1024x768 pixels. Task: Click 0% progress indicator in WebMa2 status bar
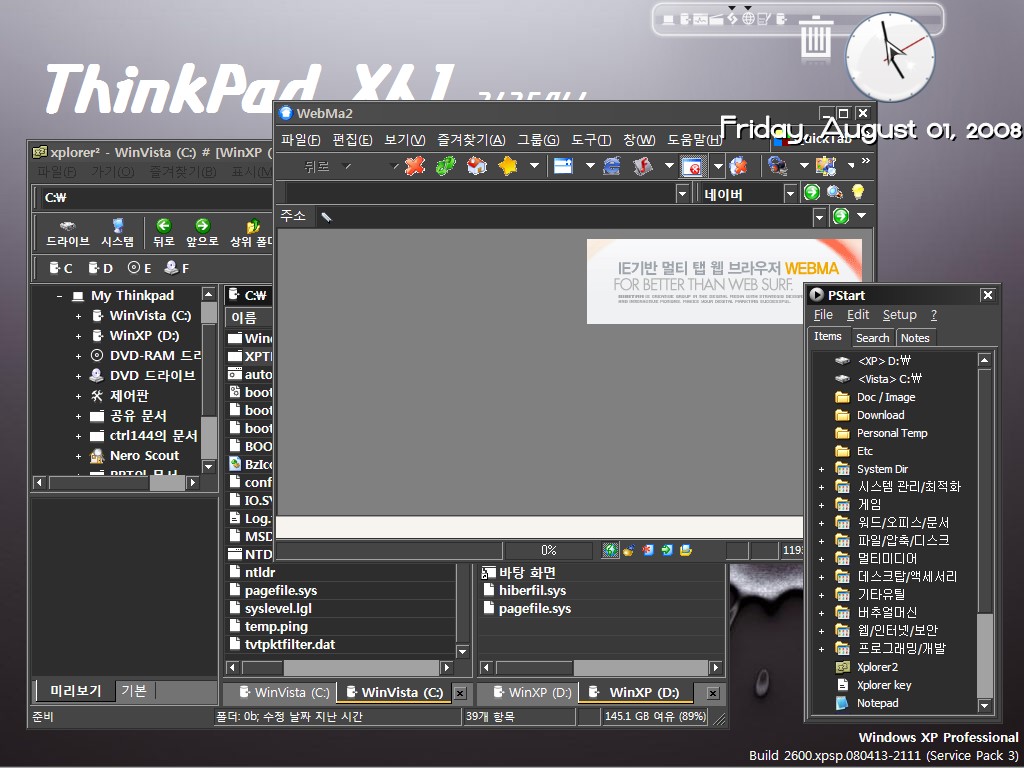pos(549,551)
